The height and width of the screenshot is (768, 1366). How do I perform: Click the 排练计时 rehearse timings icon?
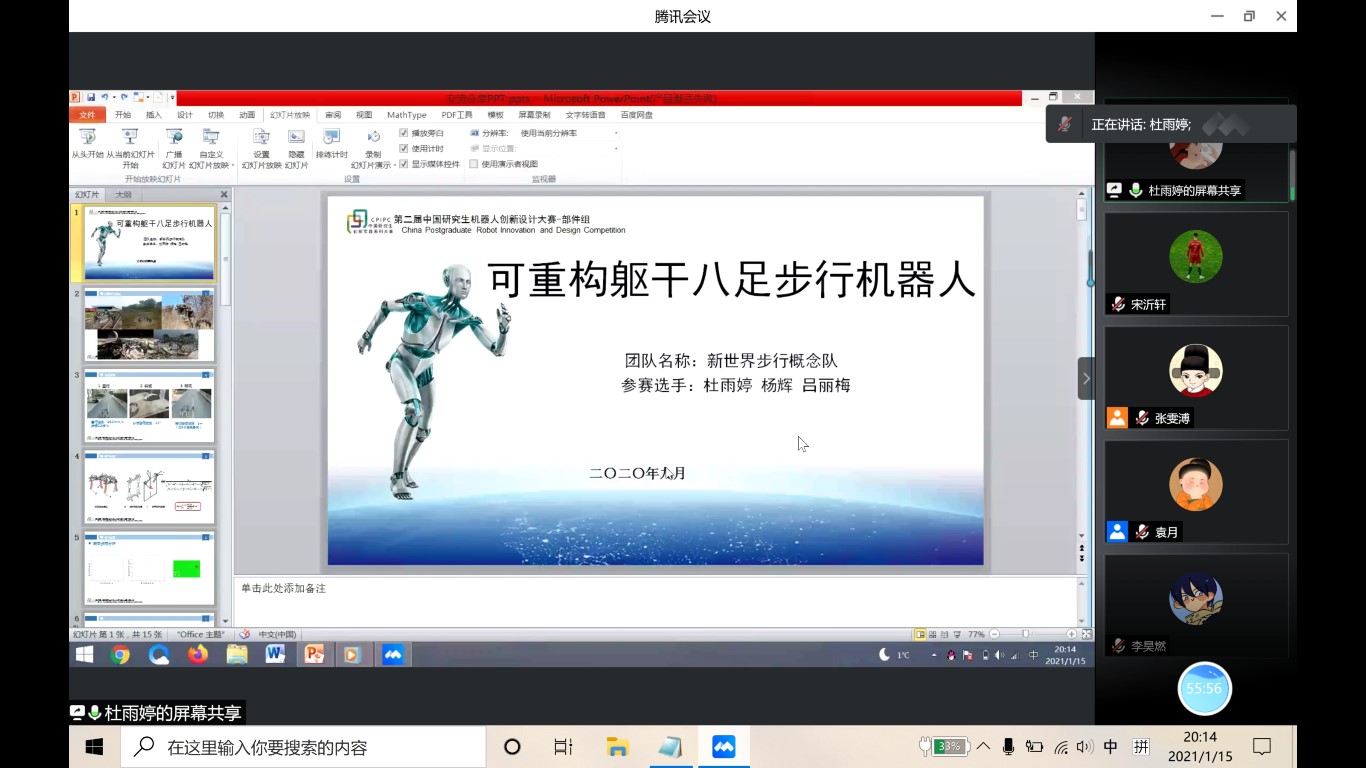331,138
